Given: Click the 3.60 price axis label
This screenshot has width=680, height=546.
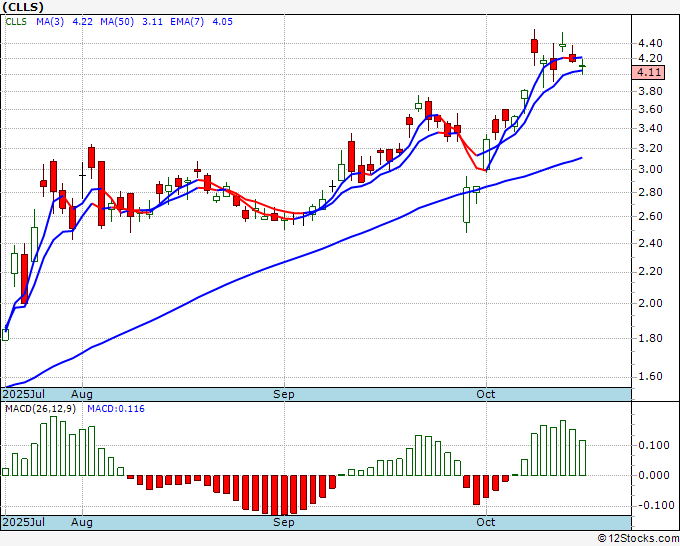Looking at the screenshot, I should 650,109.
